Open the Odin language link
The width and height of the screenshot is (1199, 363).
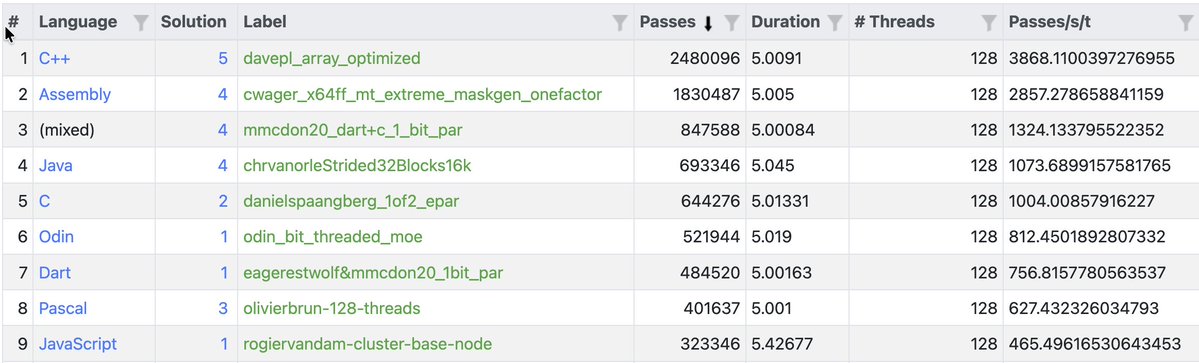[x=57, y=236]
